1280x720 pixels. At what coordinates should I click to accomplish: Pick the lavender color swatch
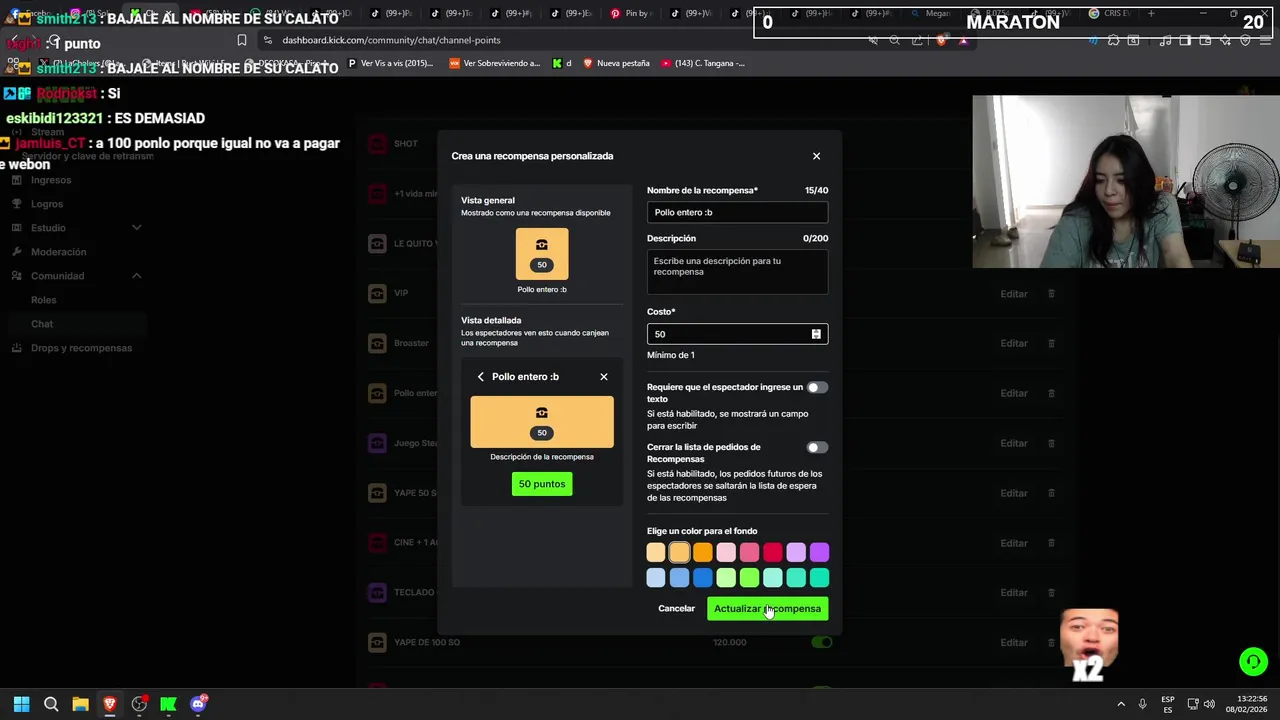pos(796,552)
